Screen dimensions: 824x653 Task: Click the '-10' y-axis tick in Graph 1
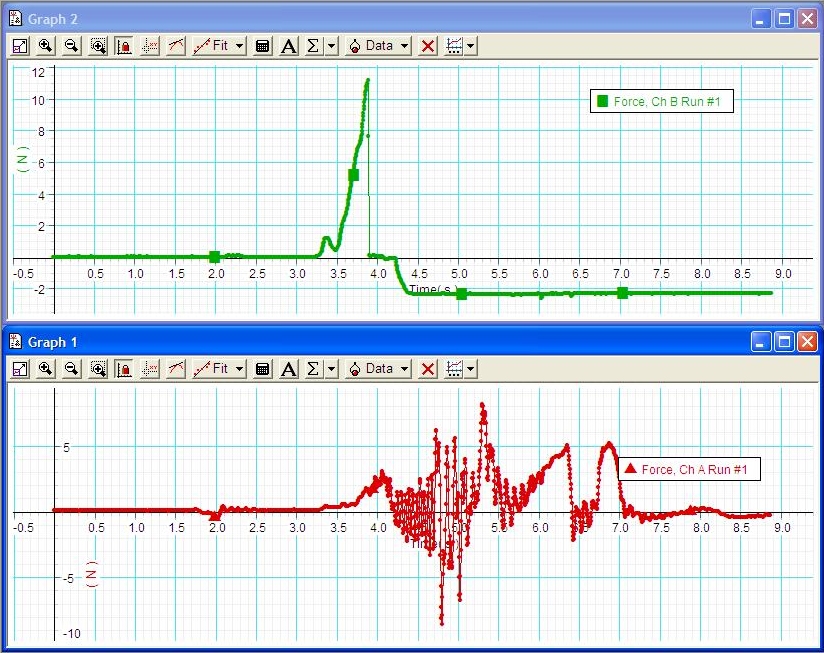tap(71, 634)
